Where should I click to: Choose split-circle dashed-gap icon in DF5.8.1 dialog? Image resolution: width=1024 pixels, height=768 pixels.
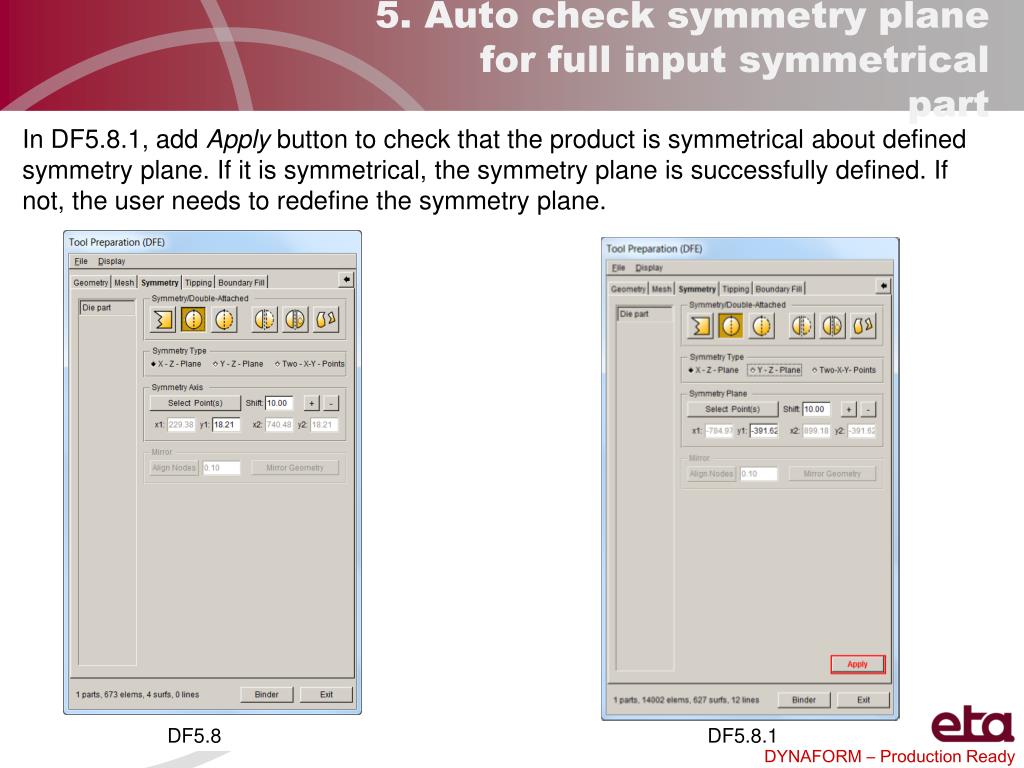pos(802,325)
